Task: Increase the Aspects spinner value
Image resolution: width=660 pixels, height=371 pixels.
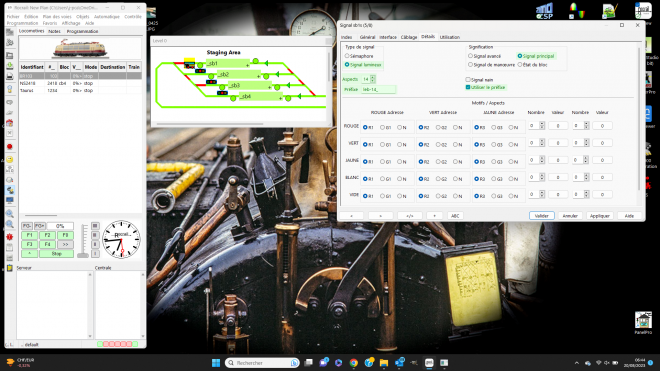Action: 373,77
